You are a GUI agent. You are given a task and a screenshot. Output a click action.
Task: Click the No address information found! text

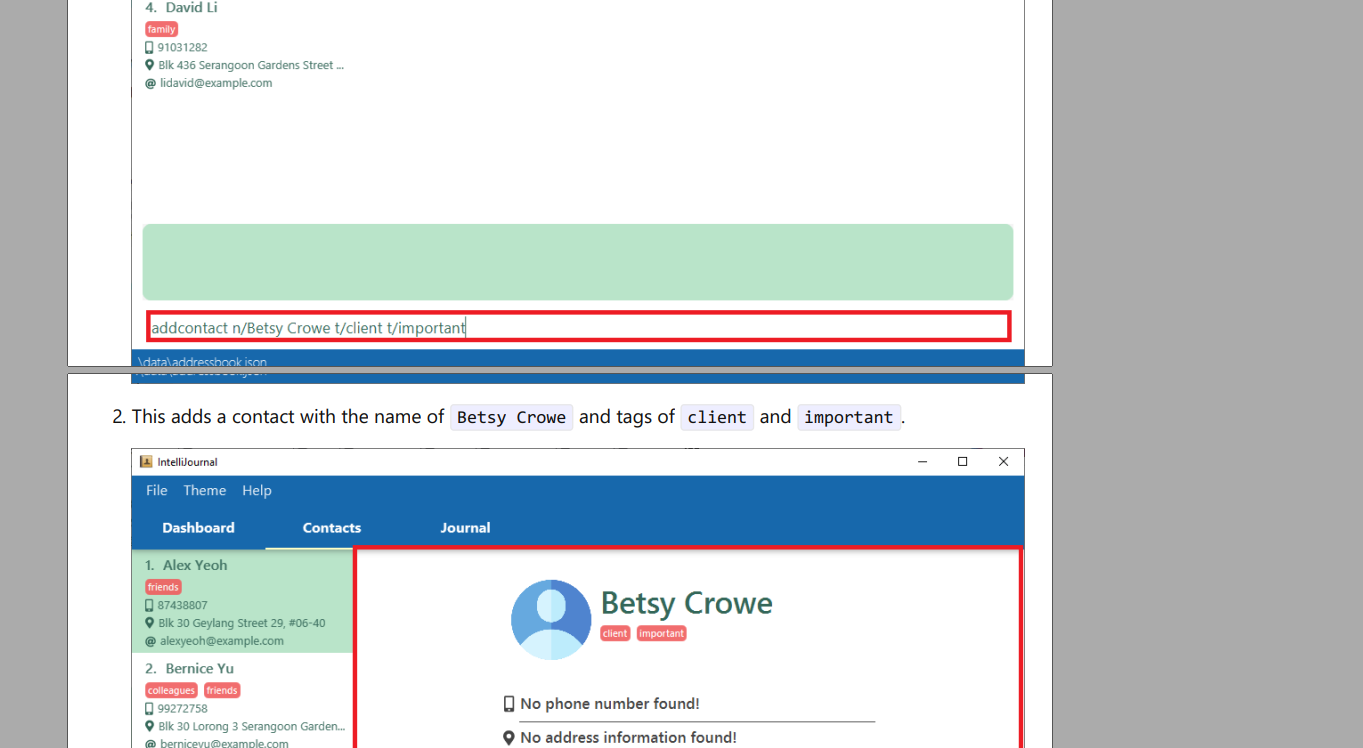(x=628, y=738)
